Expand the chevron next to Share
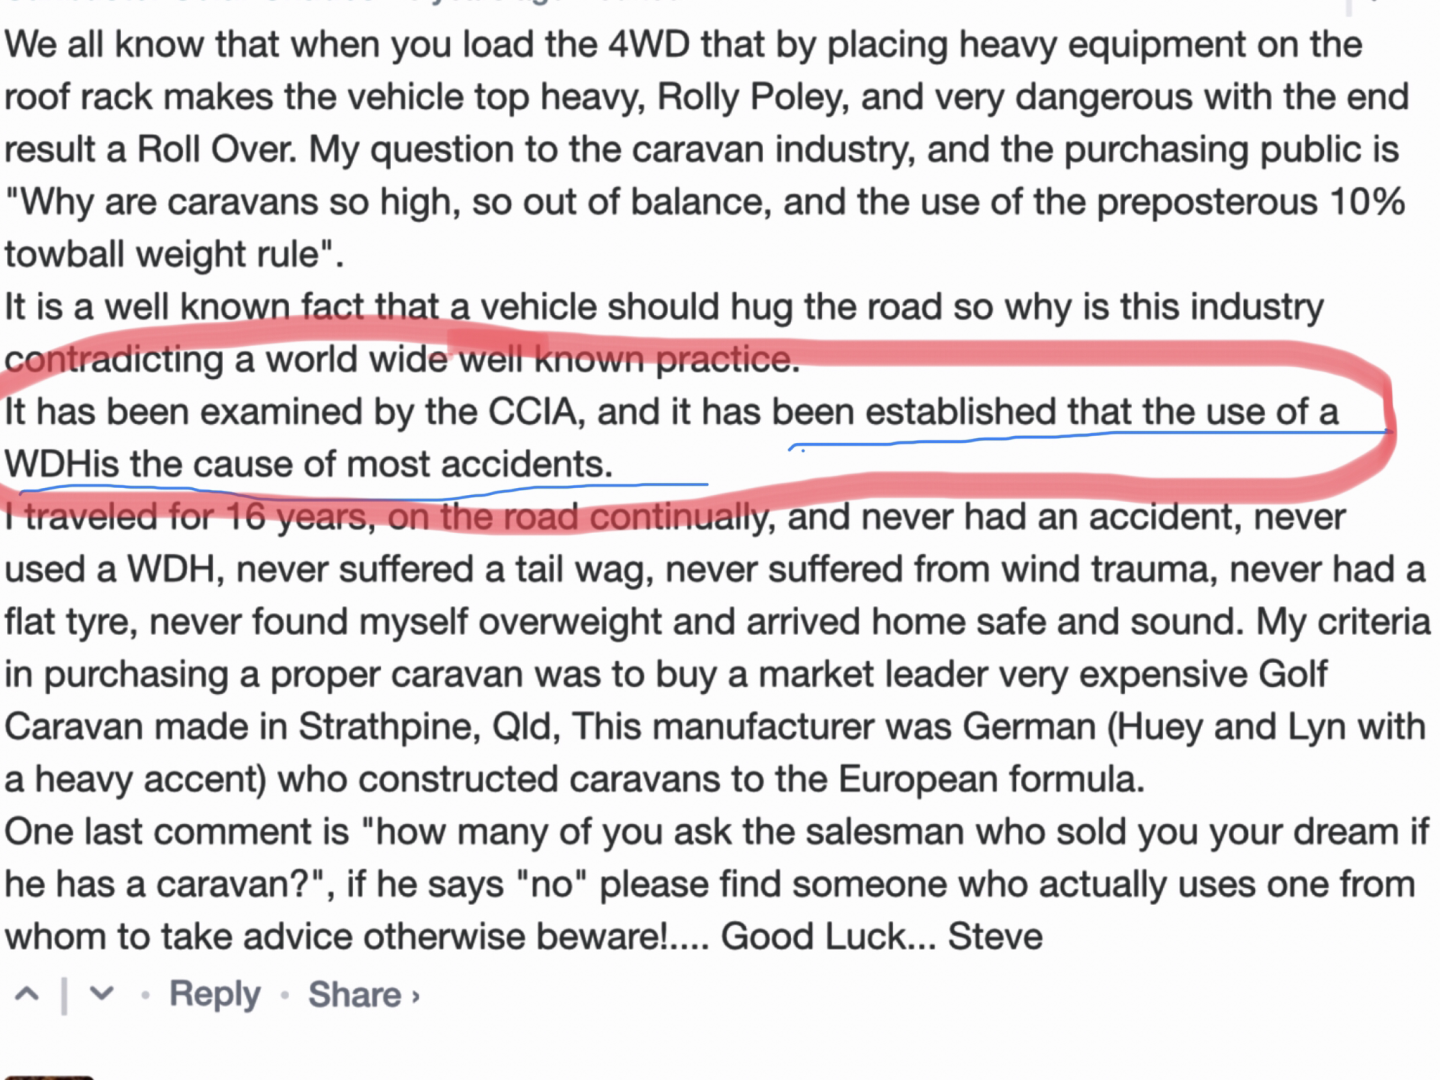The image size is (1440, 1080). click(x=416, y=996)
